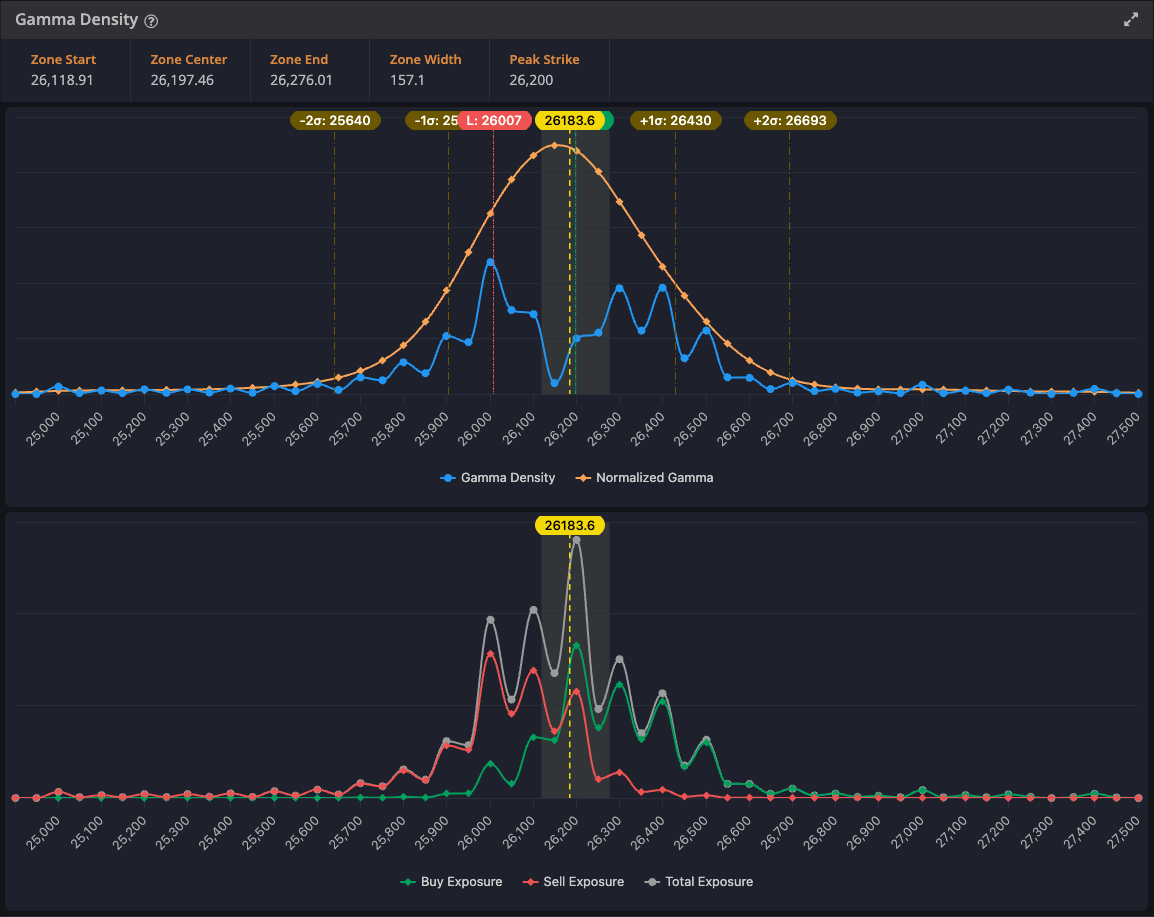Select the red L: 26007 label
Image resolution: width=1154 pixels, height=917 pixels.
pos(494,121)
